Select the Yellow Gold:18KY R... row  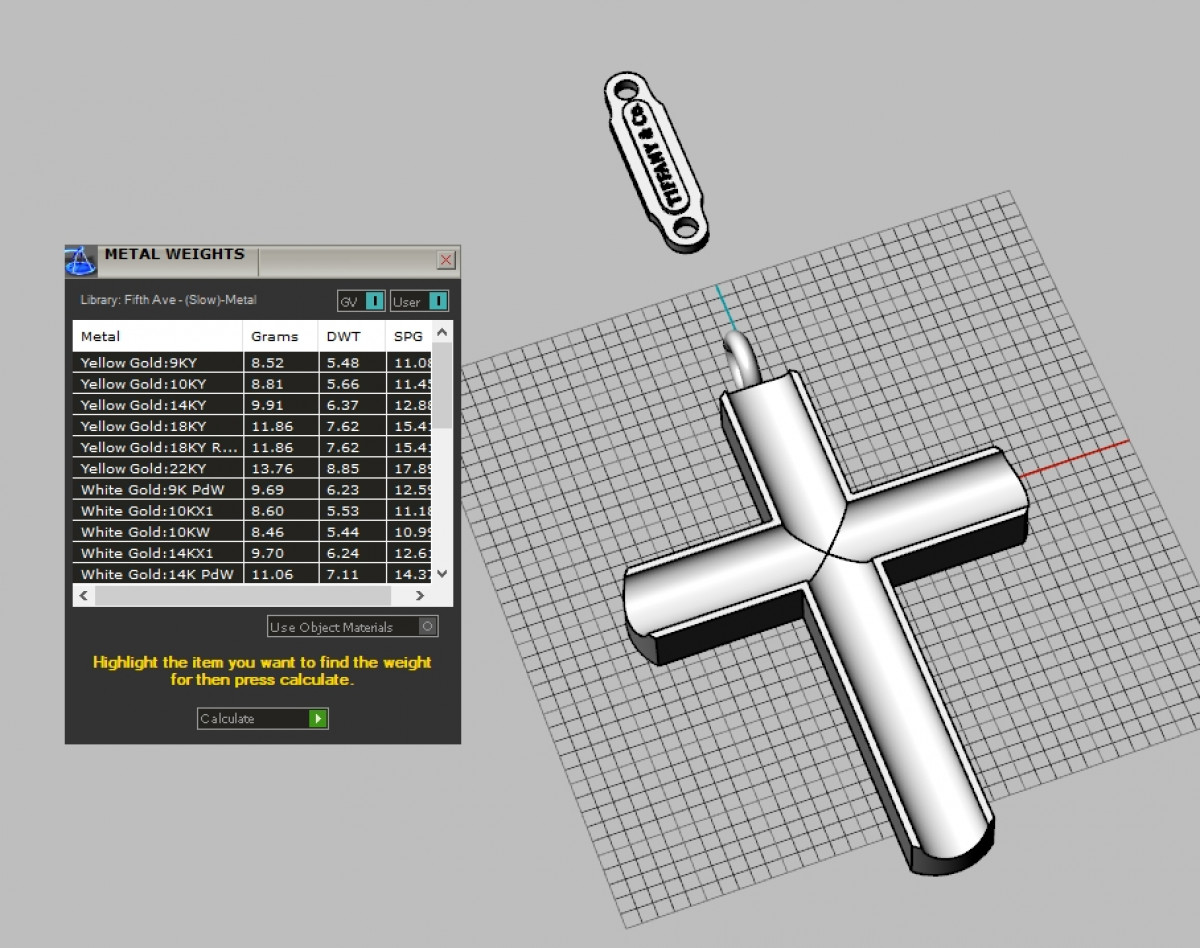click(254, 447)
